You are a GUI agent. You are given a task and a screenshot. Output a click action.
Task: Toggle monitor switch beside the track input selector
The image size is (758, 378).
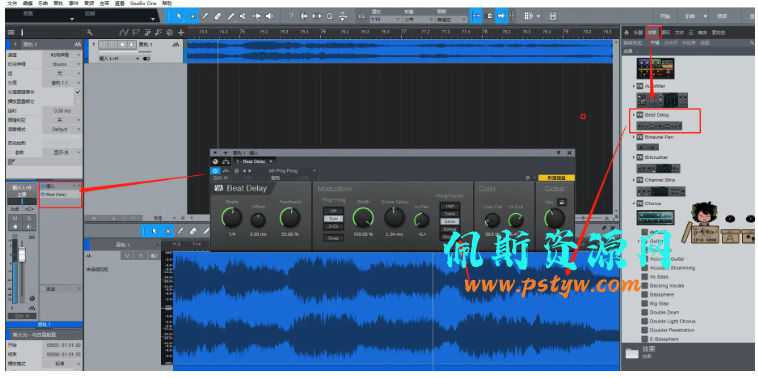(146, 58)
